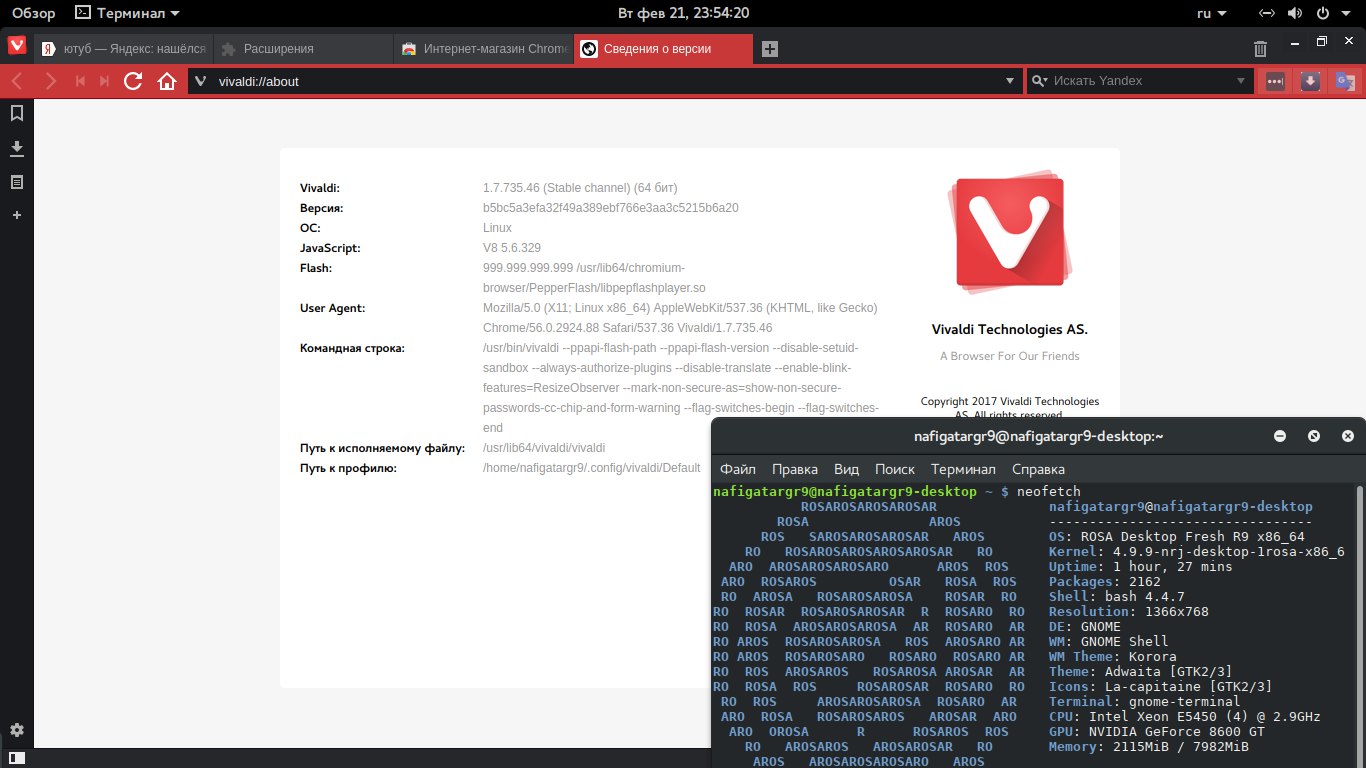
Task: Click the Искать Yandex search field
Action: (1140, 81)
